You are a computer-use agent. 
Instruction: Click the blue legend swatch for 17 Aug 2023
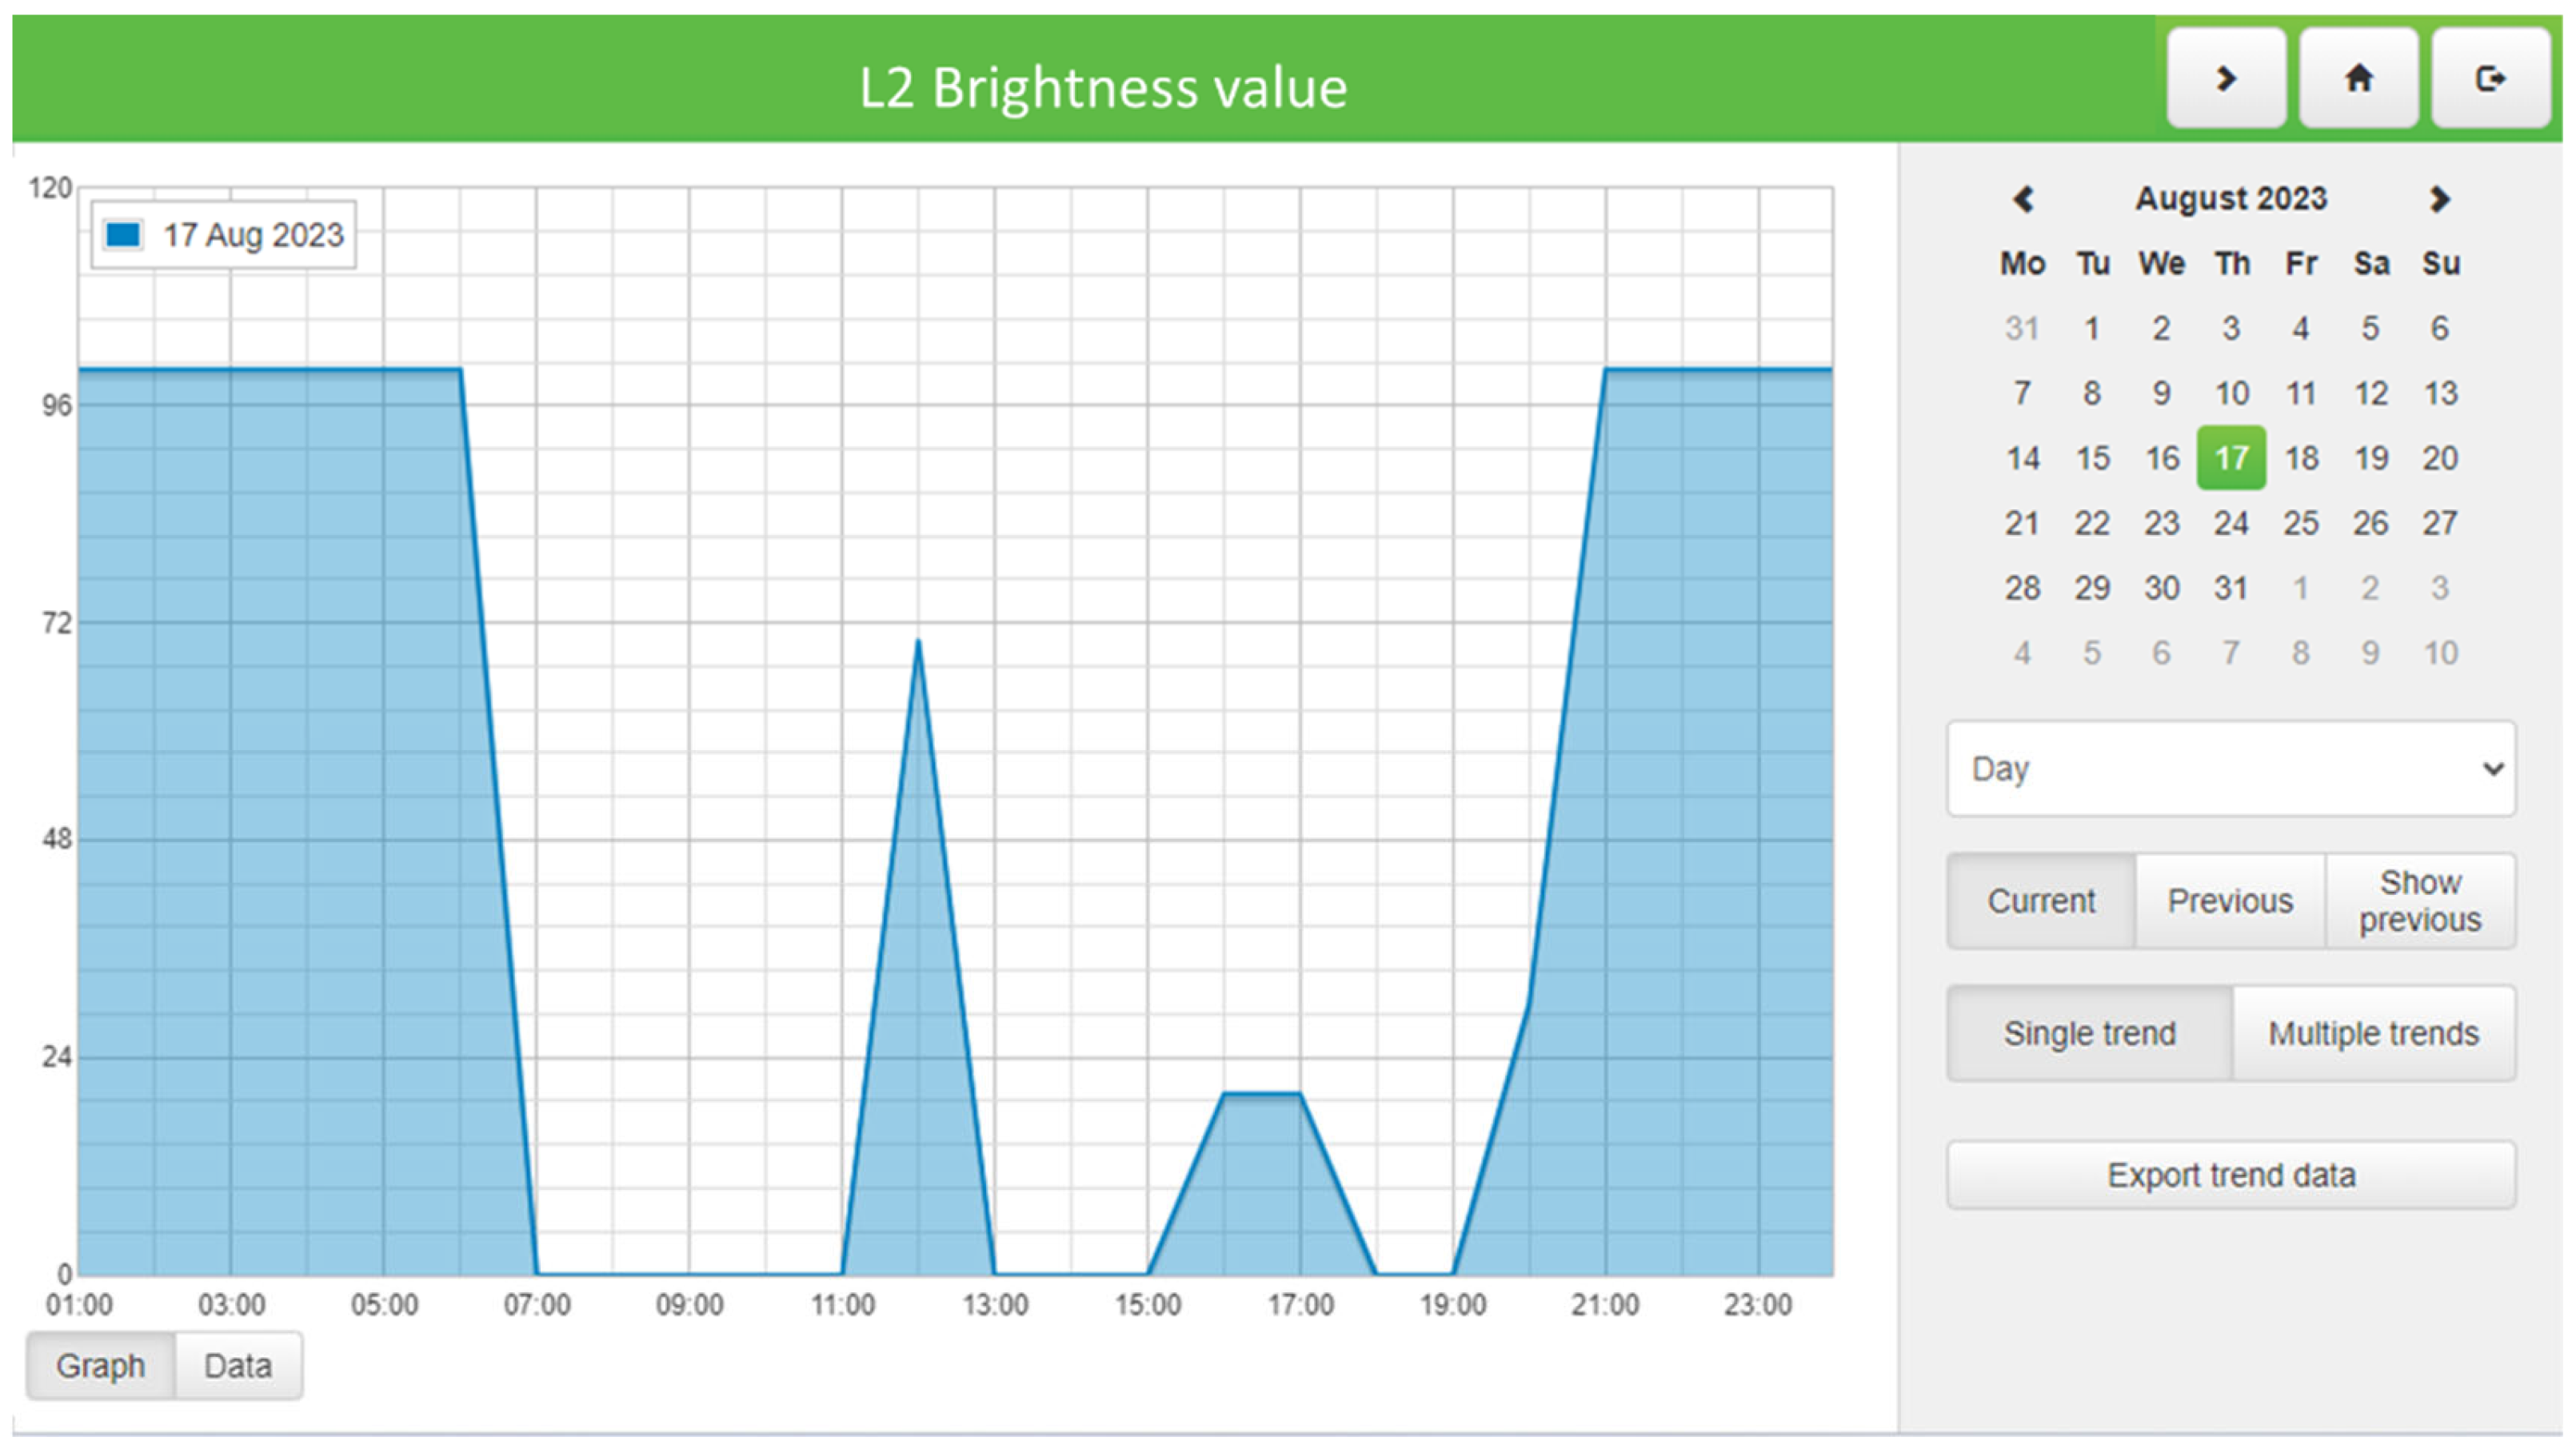[124, 234]
